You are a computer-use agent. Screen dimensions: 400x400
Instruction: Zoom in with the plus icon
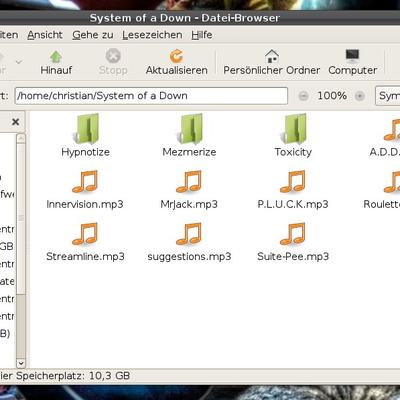tap(359, 96)
